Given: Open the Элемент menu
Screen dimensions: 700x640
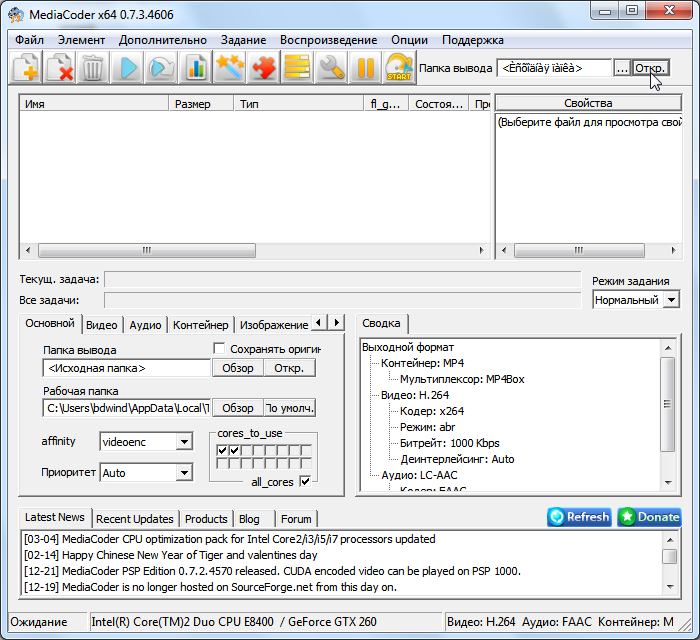Looking at the screenshot, I should pyautogui.click(x=81, y=40).
